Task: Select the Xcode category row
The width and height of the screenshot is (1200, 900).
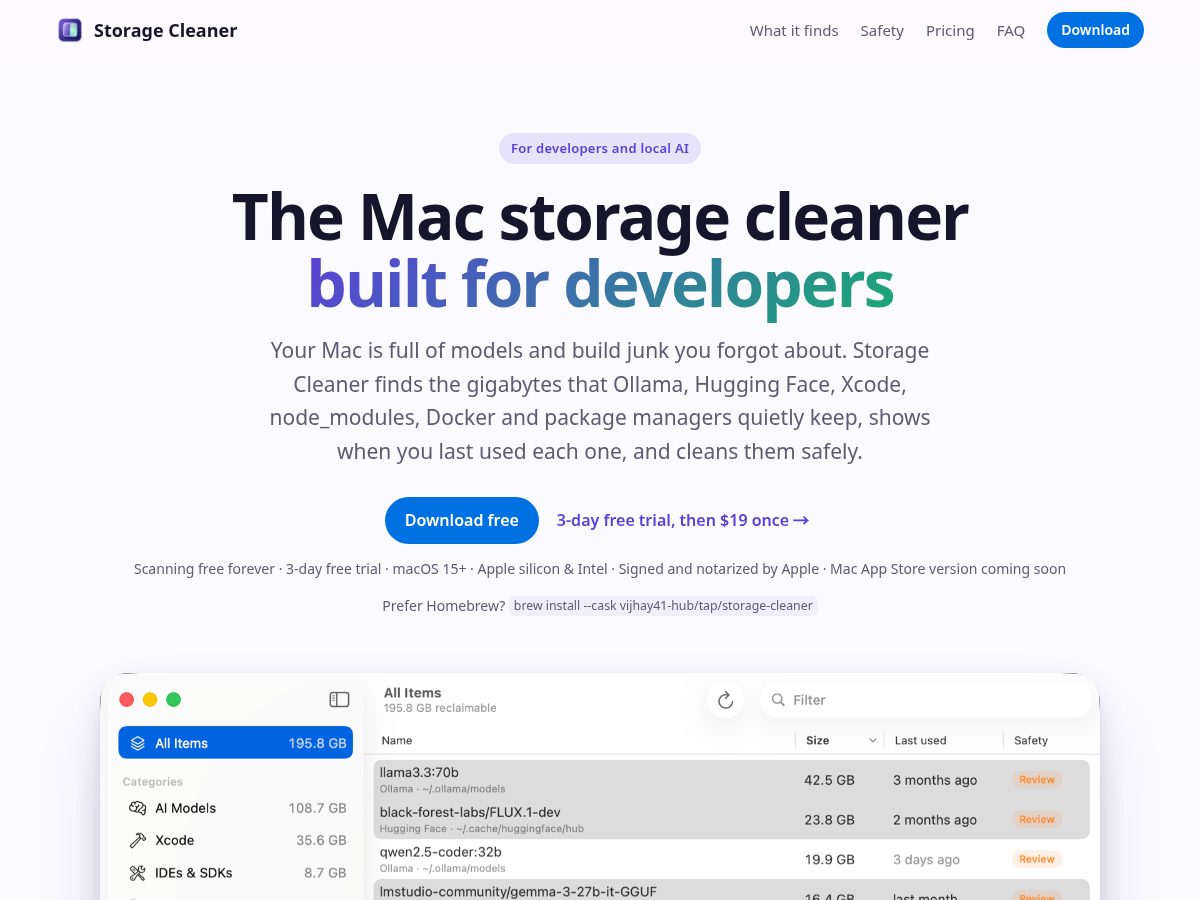Action: pos(236,840)
